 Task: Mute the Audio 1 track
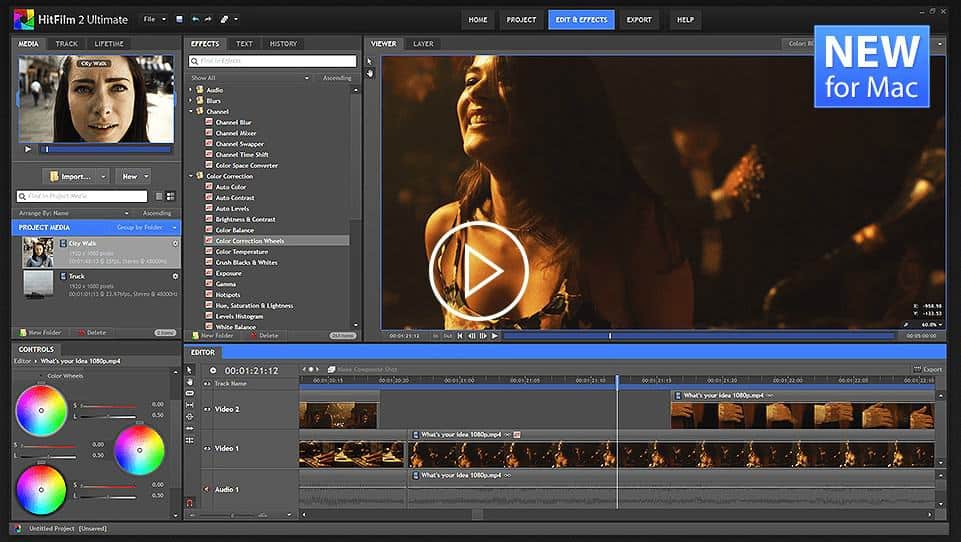207,489
